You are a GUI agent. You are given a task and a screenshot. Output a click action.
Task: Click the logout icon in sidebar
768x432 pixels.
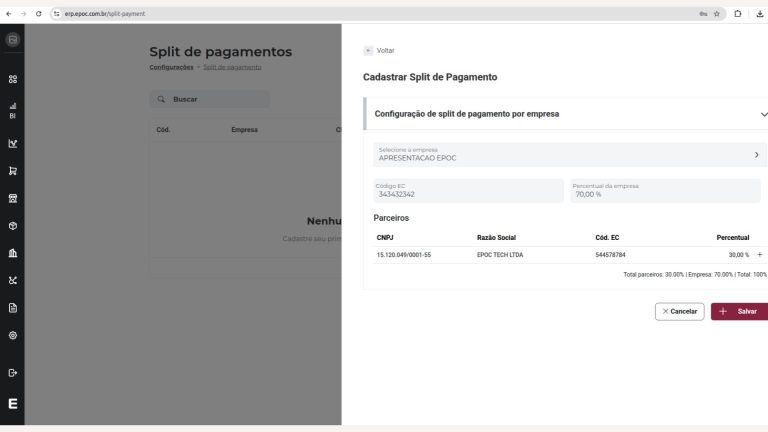13,373
